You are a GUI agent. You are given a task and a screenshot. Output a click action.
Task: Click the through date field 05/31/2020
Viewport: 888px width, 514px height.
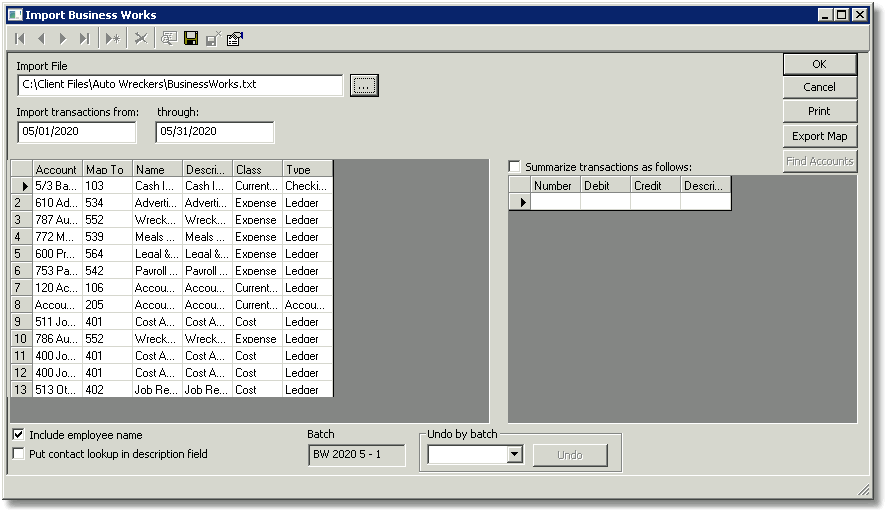[215, 132]
